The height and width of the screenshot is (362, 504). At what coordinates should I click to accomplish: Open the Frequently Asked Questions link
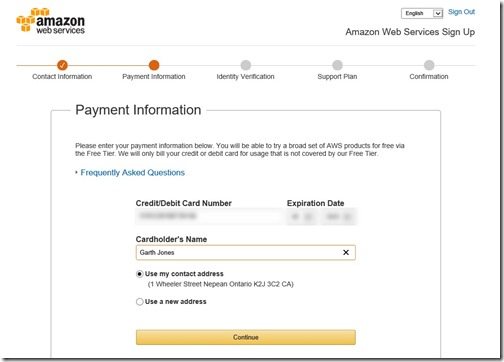point(133,172)
